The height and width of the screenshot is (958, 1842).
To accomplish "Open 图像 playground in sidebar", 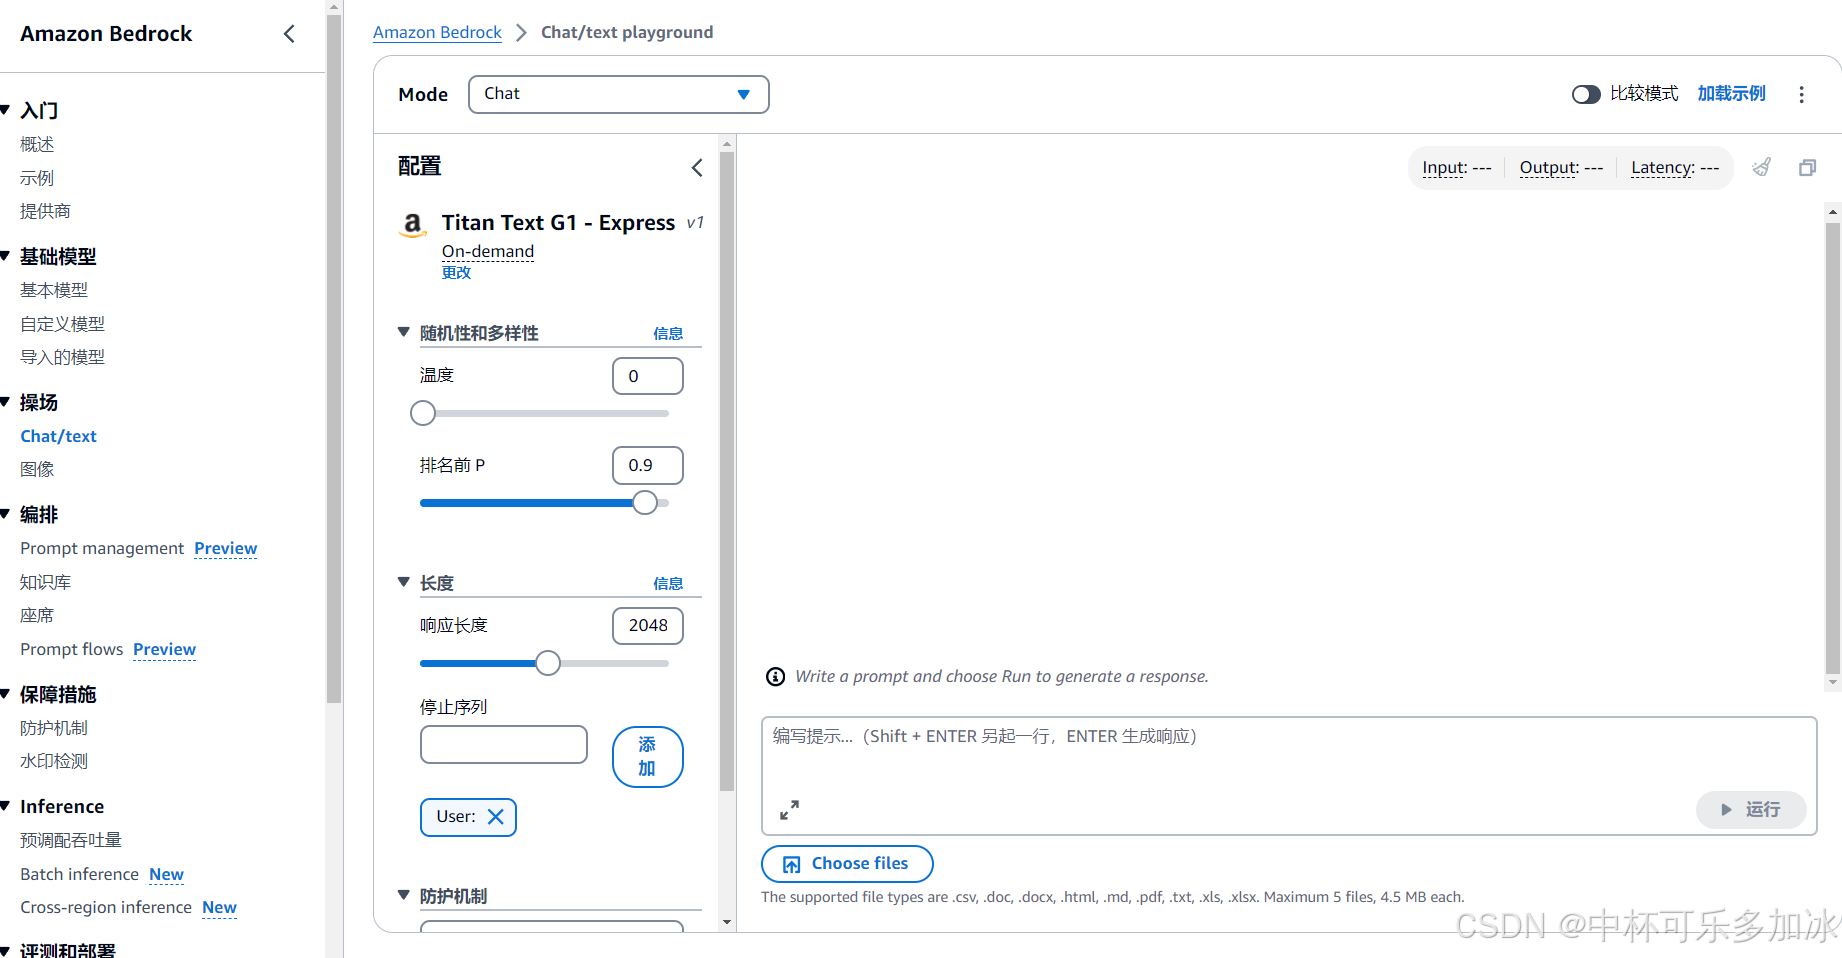I will (37, 469).
